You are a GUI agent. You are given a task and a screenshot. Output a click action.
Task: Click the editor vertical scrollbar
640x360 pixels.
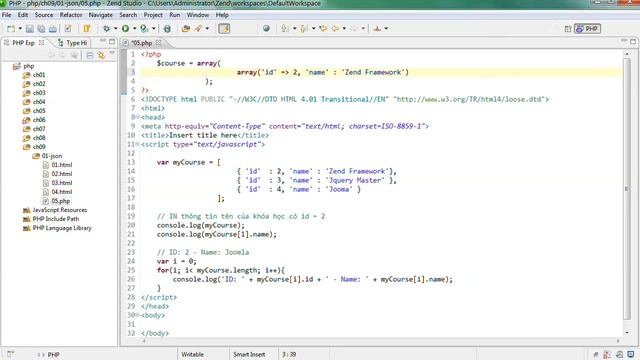tap(627, 189)
